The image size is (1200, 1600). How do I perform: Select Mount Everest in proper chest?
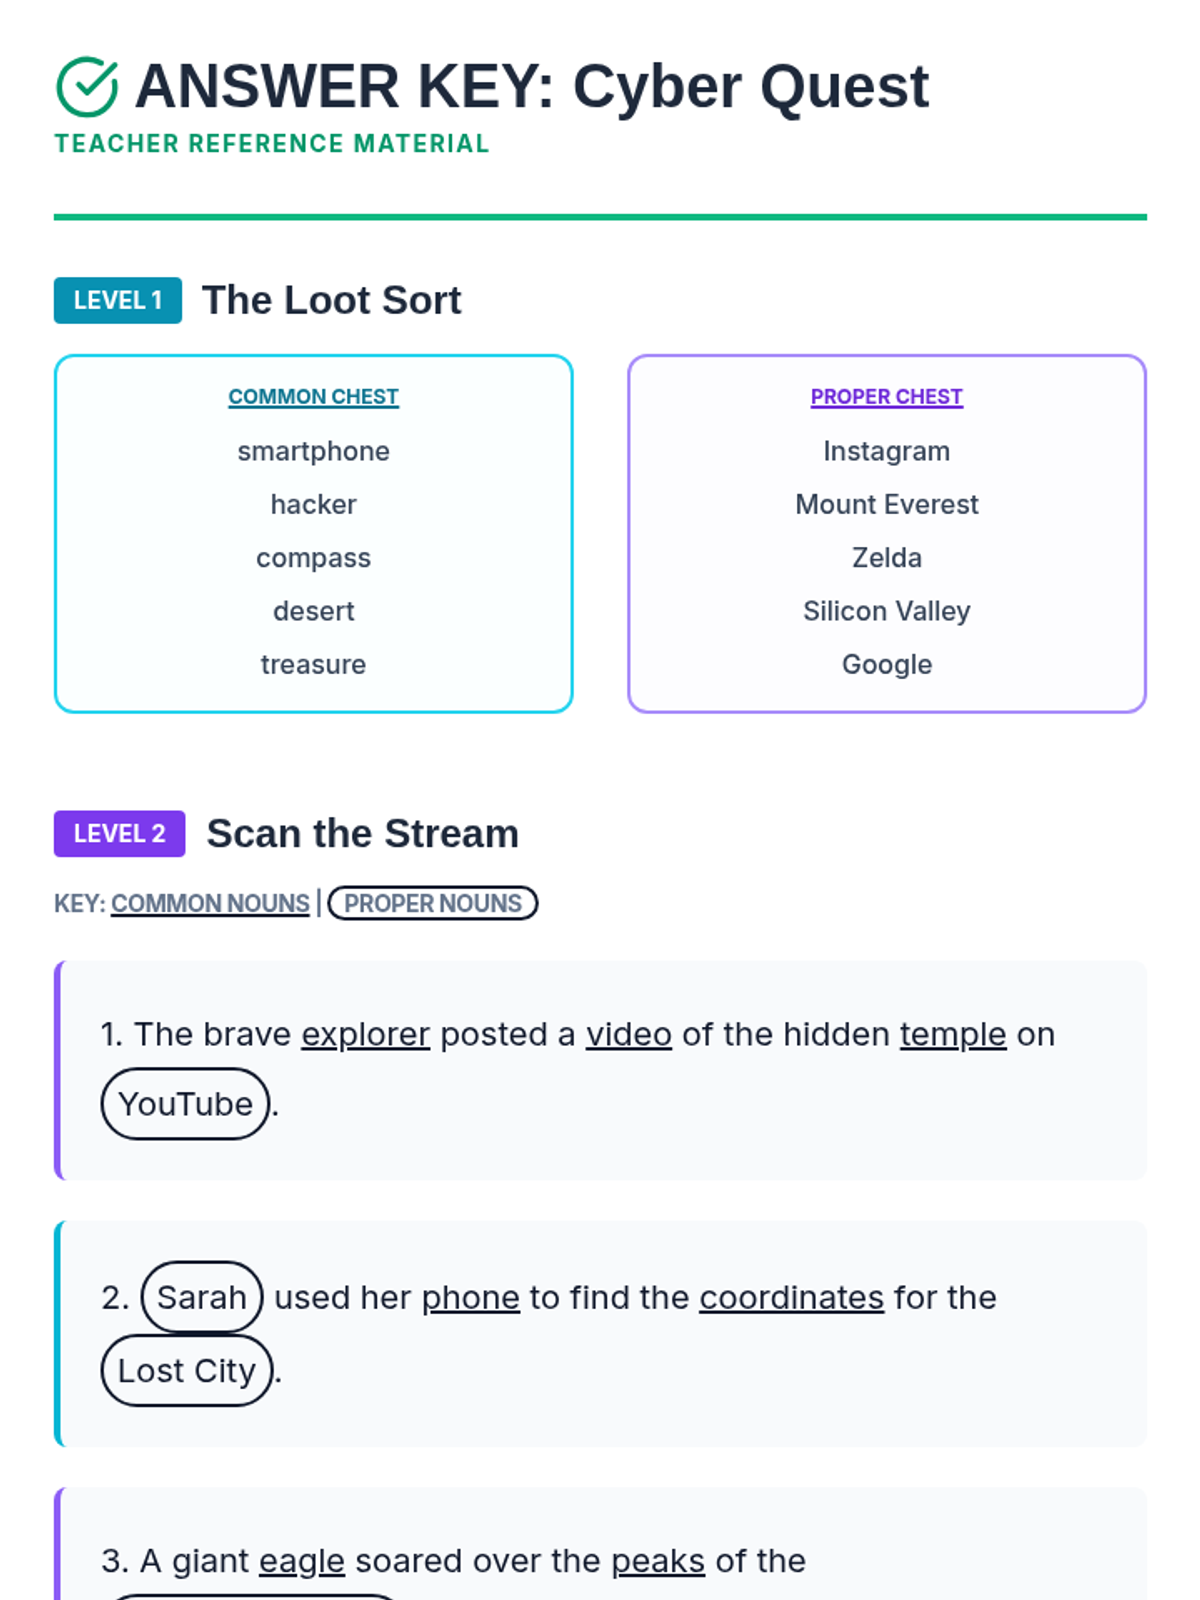[887, 504]
